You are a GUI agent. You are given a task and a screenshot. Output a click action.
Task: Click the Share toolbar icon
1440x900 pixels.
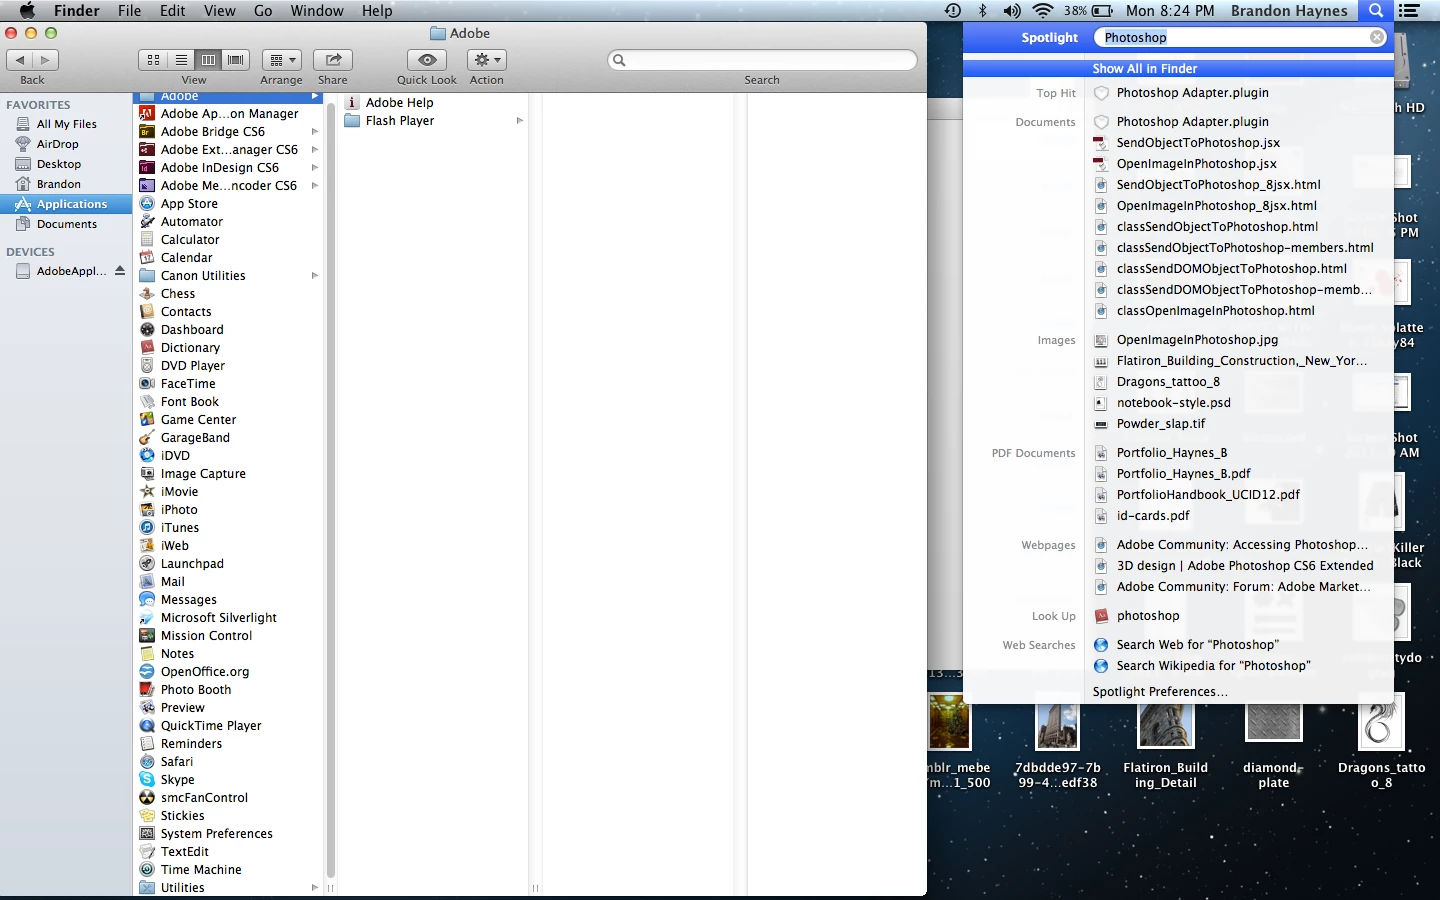333,60
